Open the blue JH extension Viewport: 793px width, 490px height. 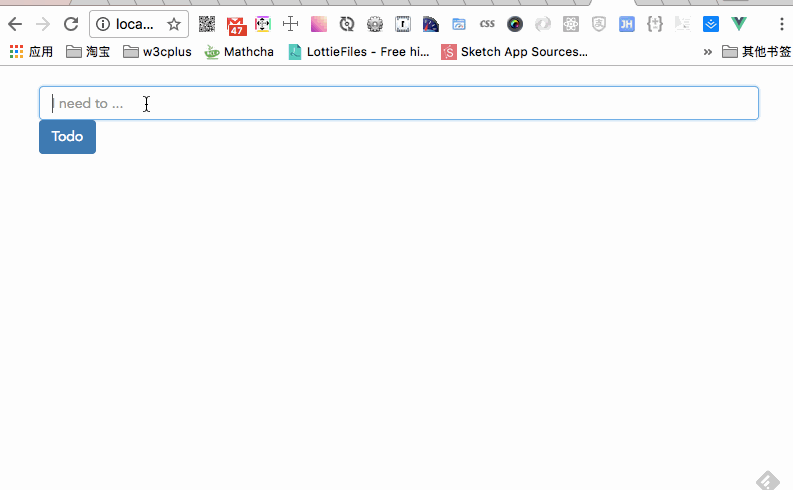(x=627, y=24)
